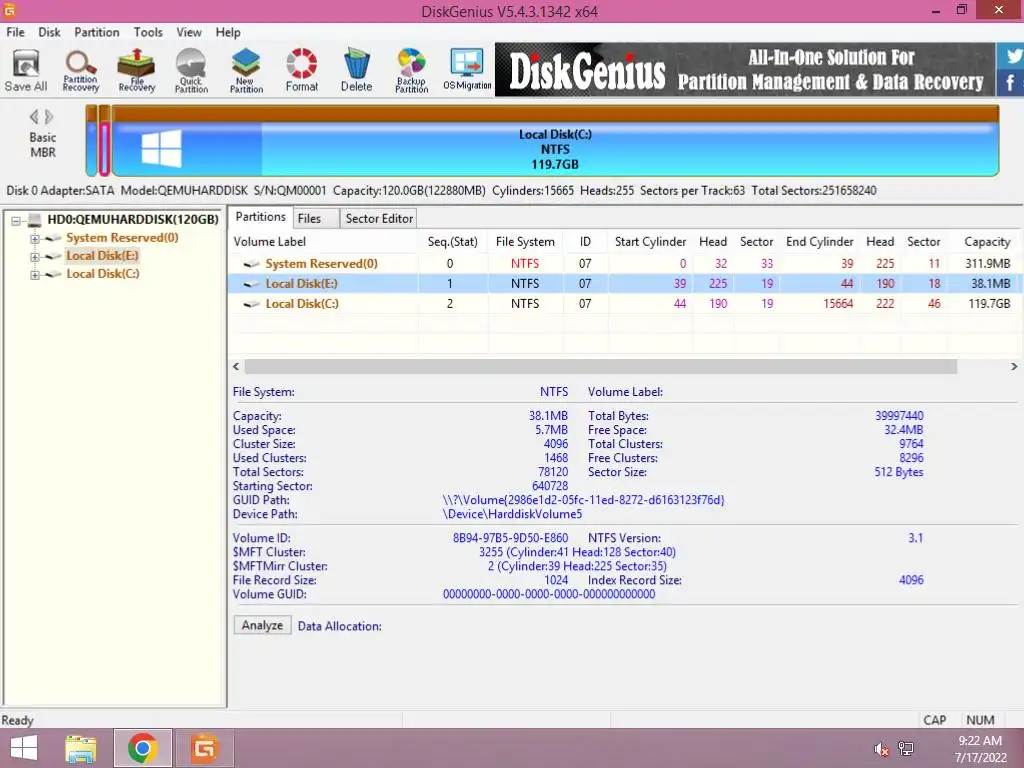The height and width of the screenshot is (768, 1024).
Task: Open the View menu
Action: [189, 32]
